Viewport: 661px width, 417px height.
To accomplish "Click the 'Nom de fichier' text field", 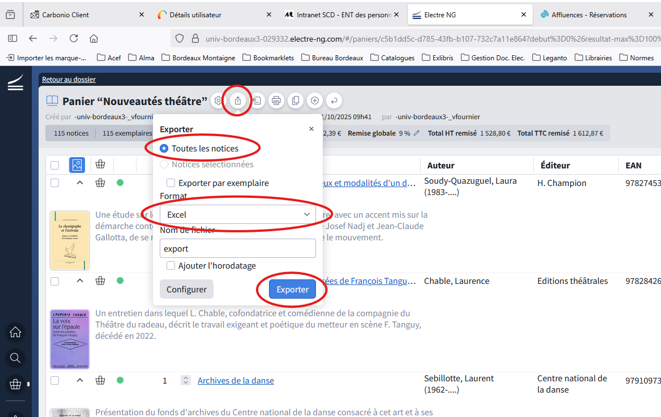I will pyautogui.click(x=238, y=249).
